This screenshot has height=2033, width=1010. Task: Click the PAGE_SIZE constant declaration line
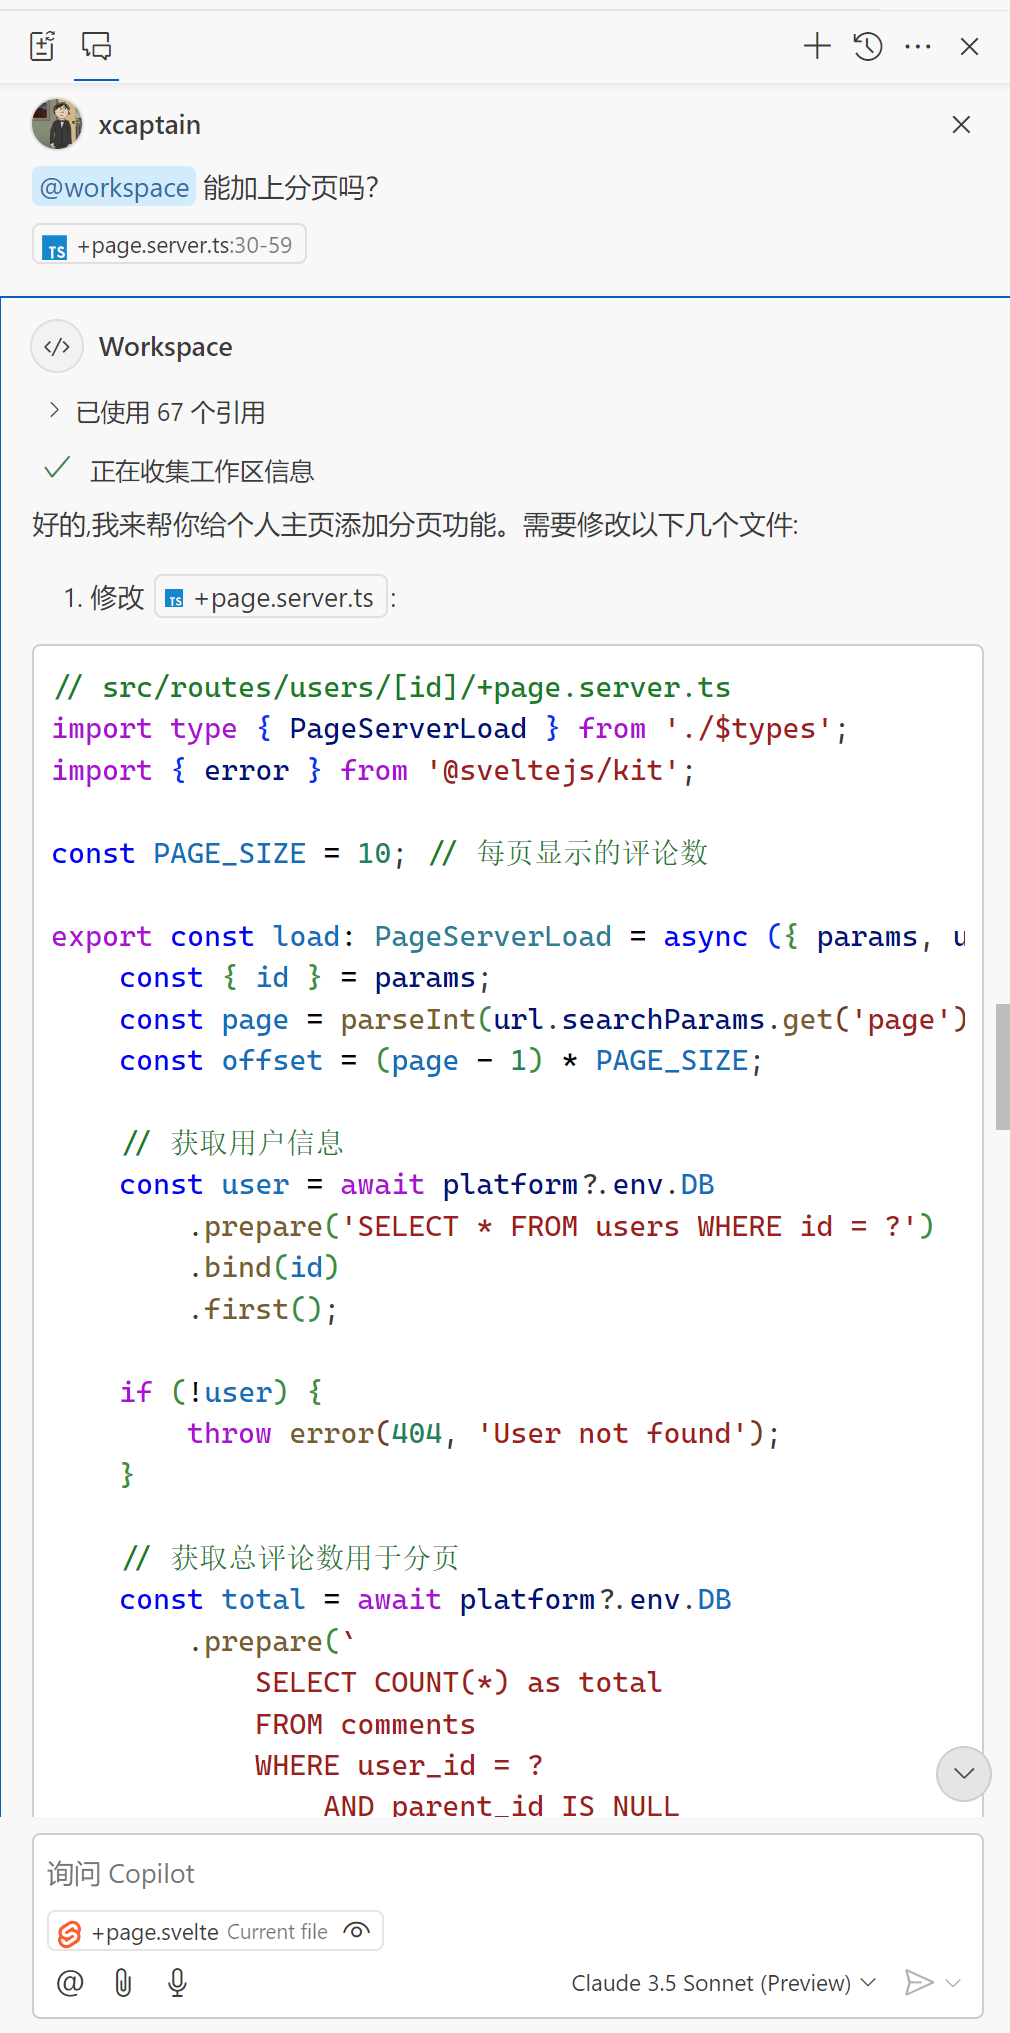tap(380, 853)
